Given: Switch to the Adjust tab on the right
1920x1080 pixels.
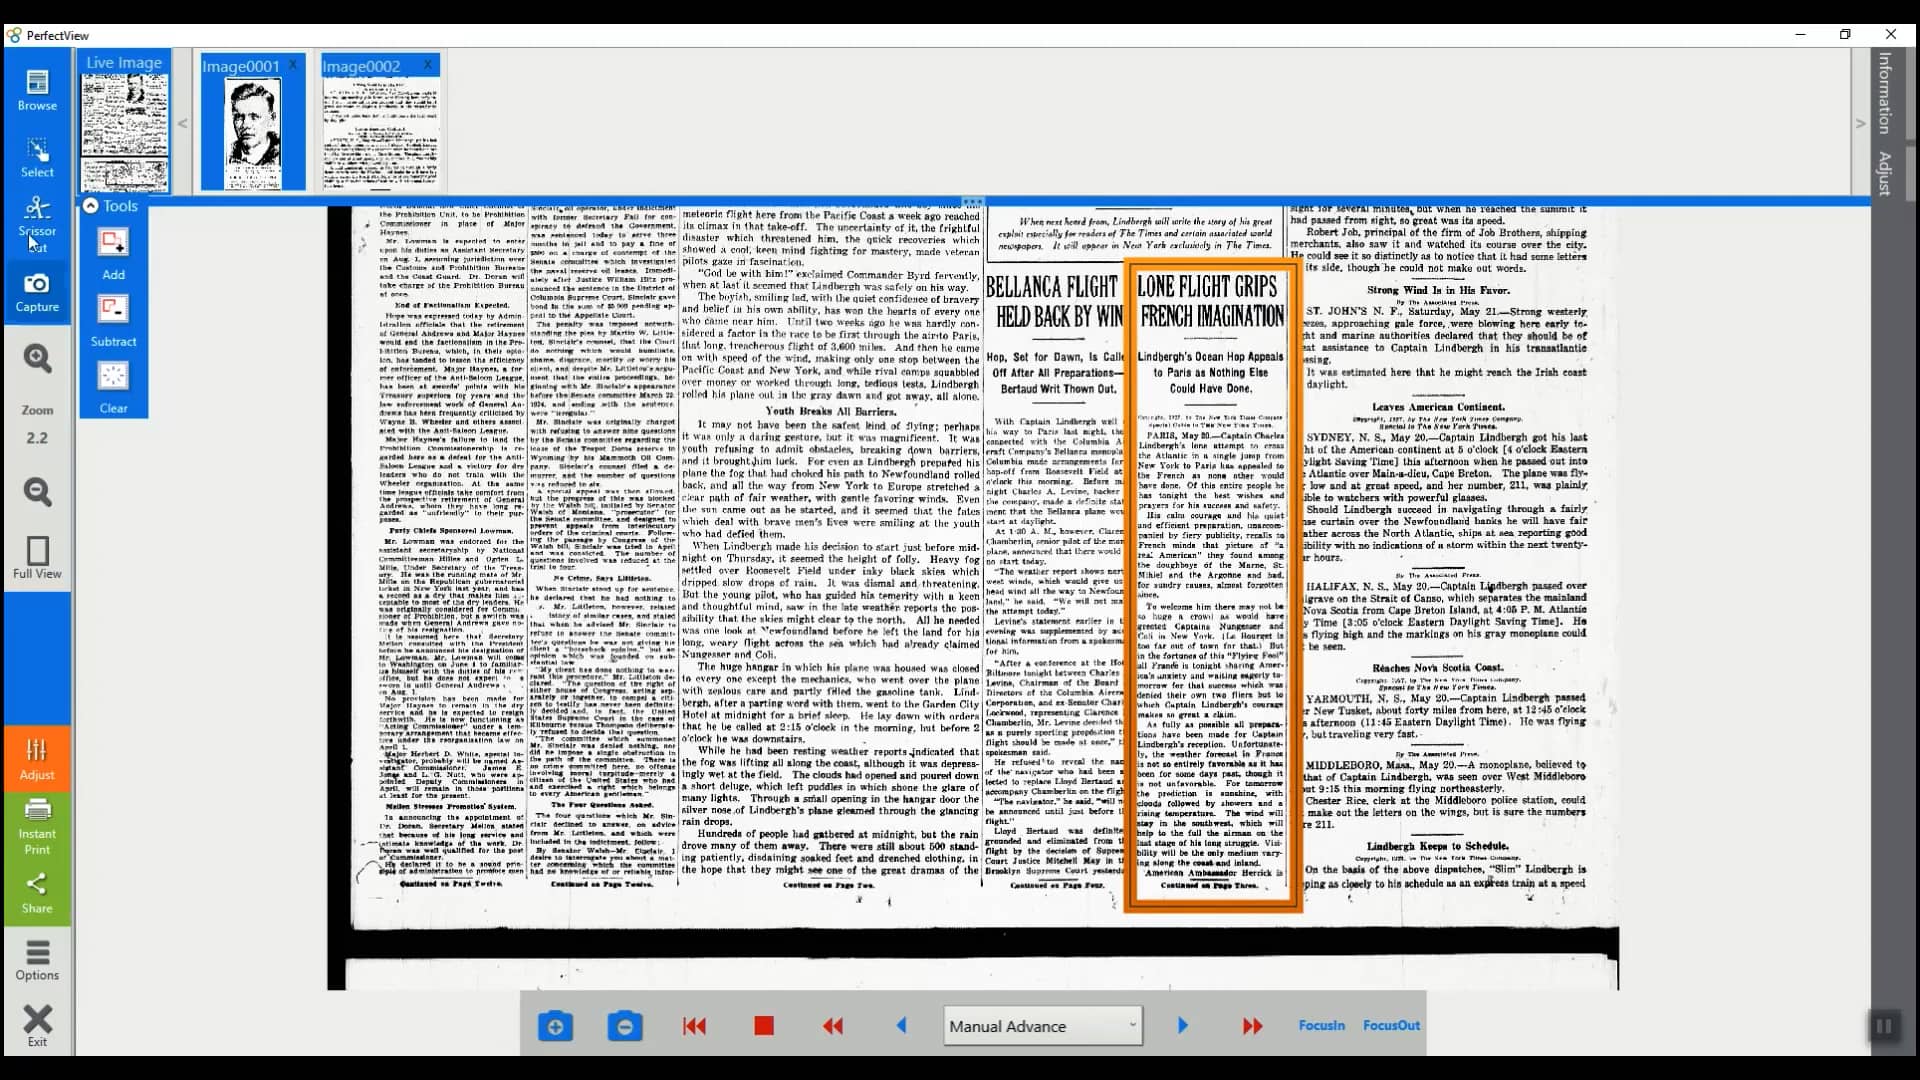Looking at the screenshot, I should tap(1885, 172).
